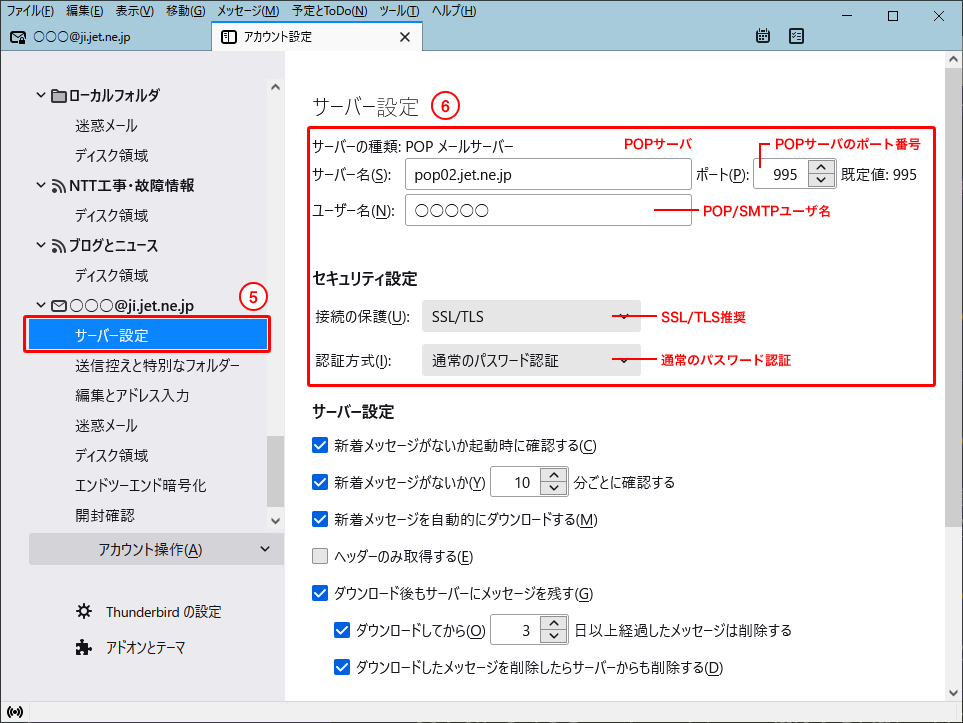Select 送信控えと特別なフォルダー in sidebar
Viewport: 963px width, 723px height.
coord(157,365)
